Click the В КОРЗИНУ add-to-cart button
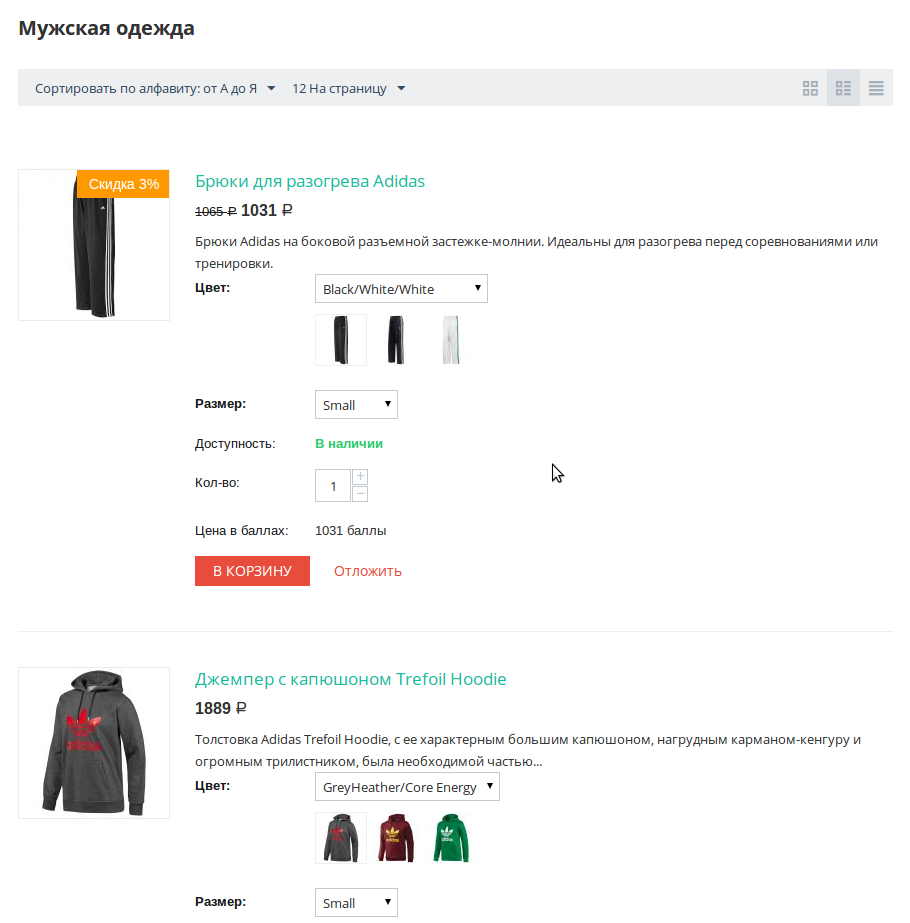Viewport: 910px width, 923px height. 252,571
